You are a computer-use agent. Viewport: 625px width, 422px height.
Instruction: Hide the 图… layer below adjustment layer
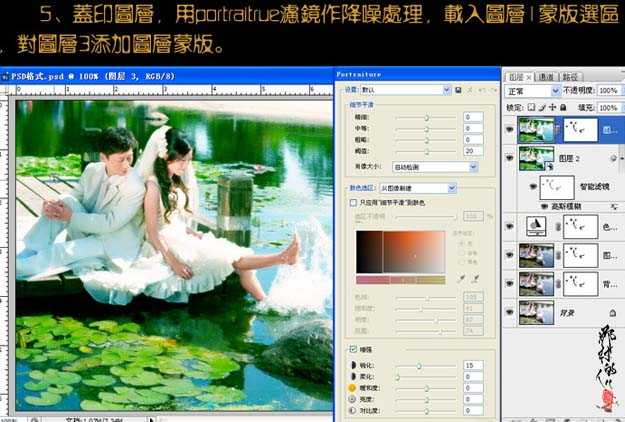click(x=509, y=255)
